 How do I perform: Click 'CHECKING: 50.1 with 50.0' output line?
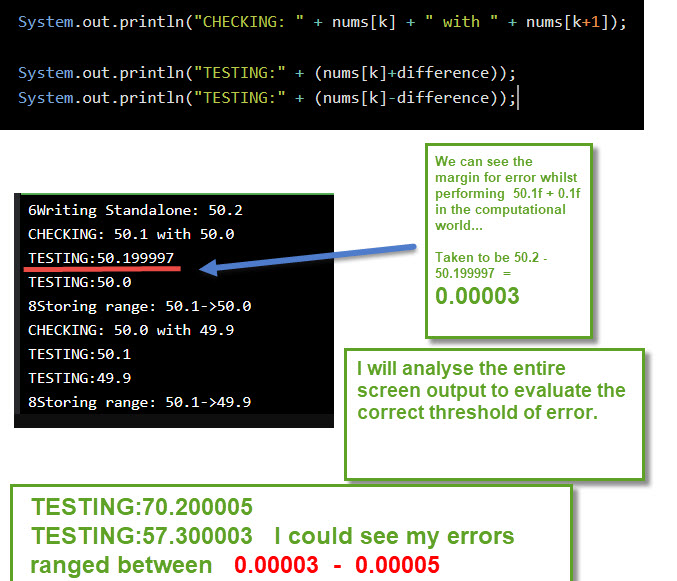[x=131, y=234]
